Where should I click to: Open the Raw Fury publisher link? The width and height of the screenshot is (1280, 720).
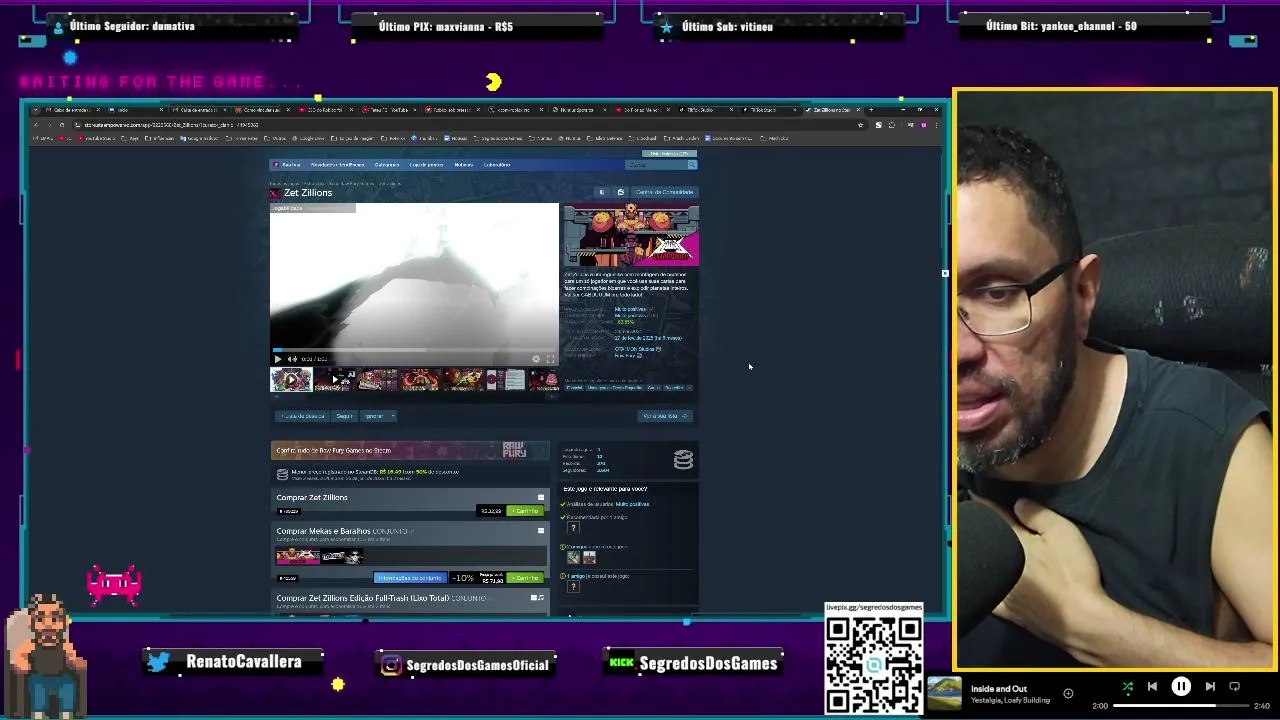coord(625,355)
